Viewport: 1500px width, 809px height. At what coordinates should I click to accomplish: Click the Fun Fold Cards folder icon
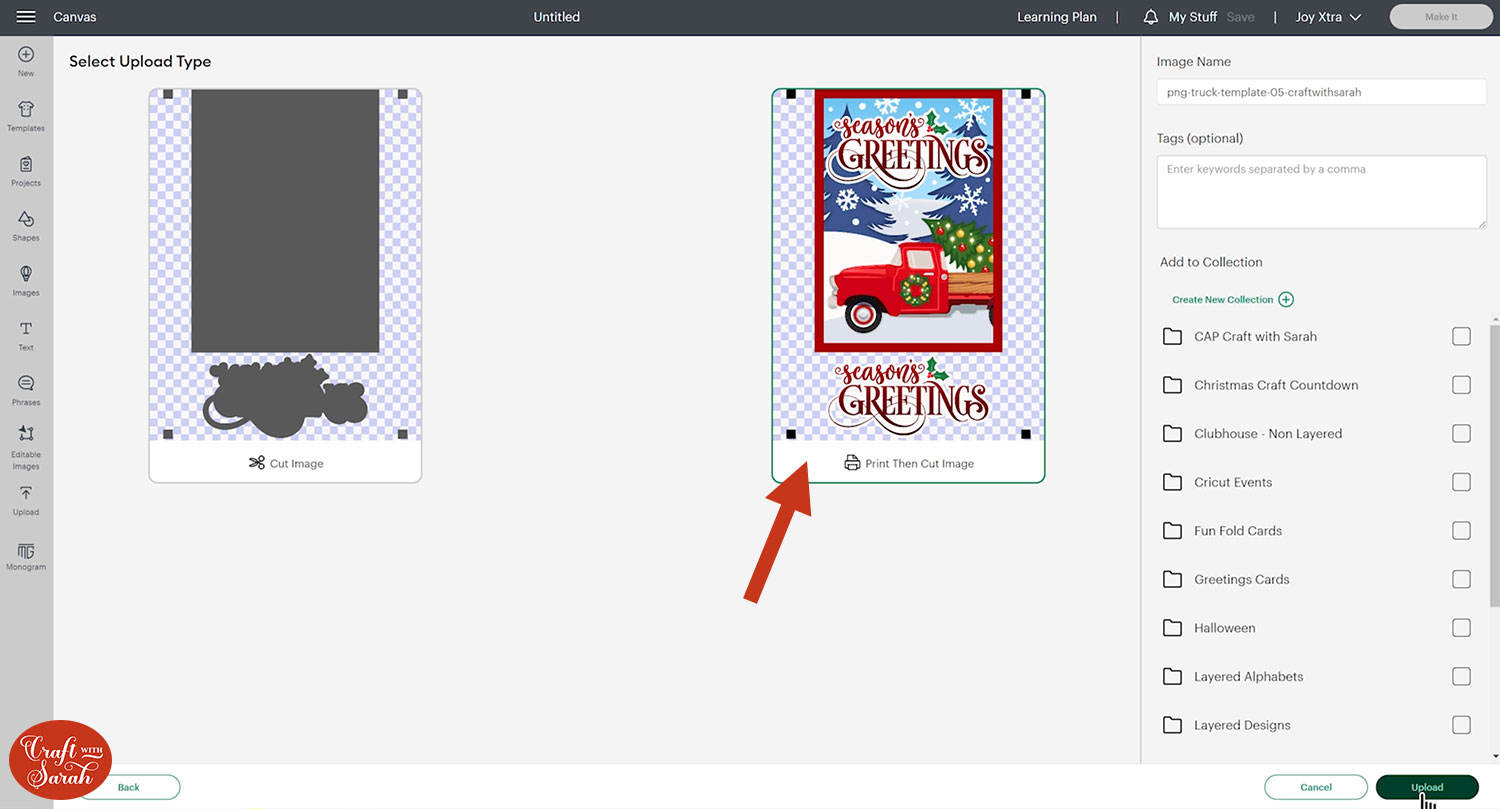pos(1172,530)
